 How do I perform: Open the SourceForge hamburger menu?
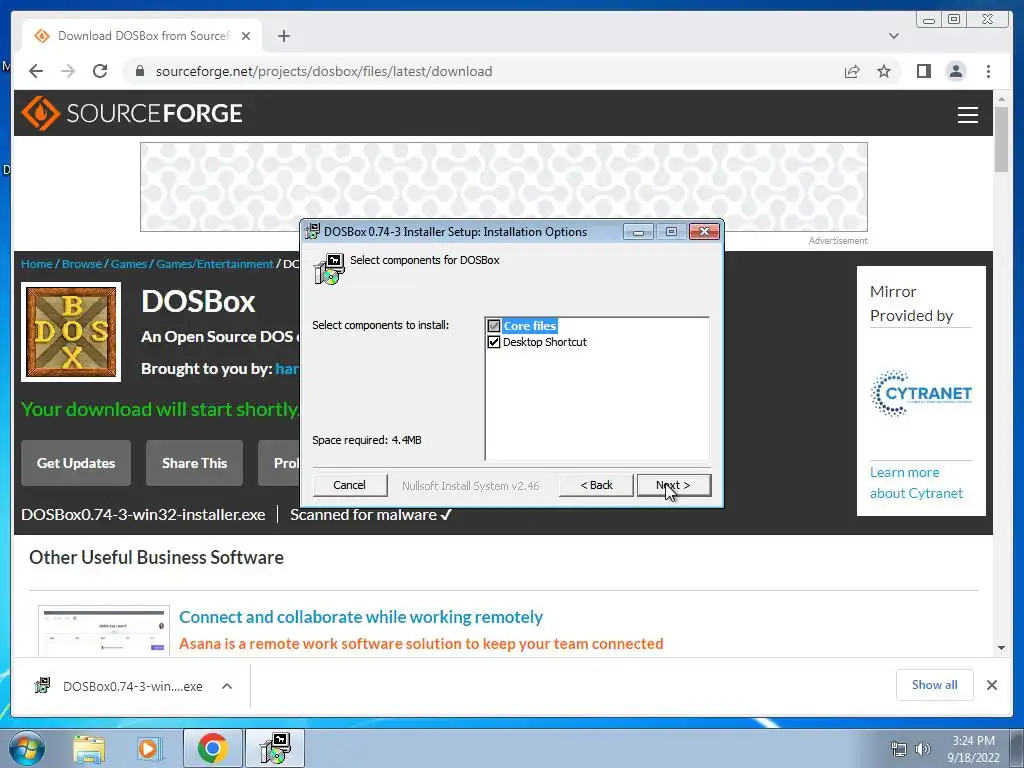(x=967, y=114)
